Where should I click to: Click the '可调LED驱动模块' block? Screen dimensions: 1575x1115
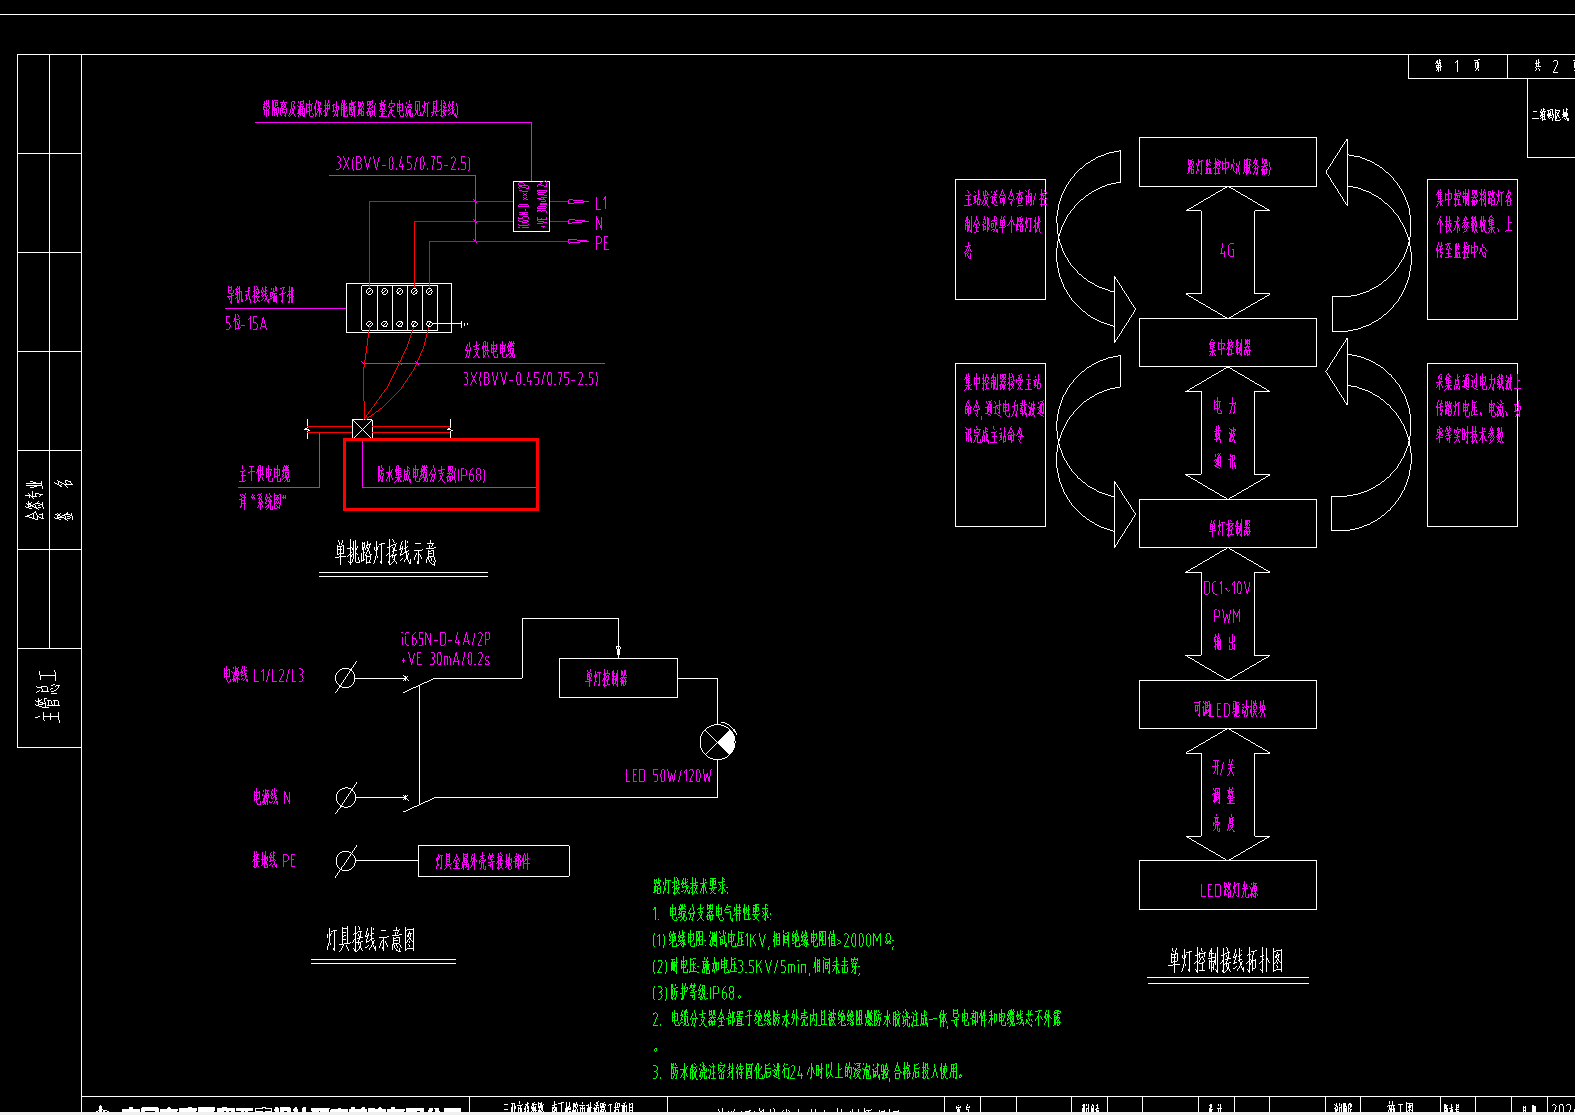1228,705
